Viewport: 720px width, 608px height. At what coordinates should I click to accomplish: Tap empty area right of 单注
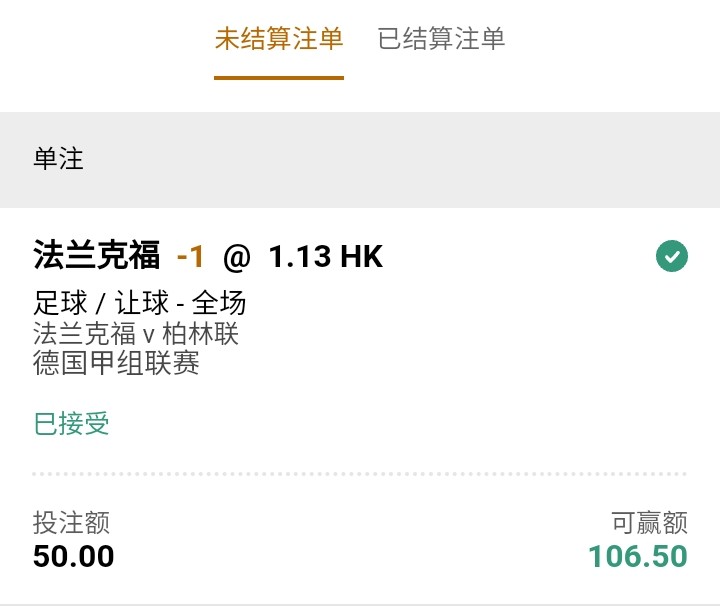tap(400, 159)
